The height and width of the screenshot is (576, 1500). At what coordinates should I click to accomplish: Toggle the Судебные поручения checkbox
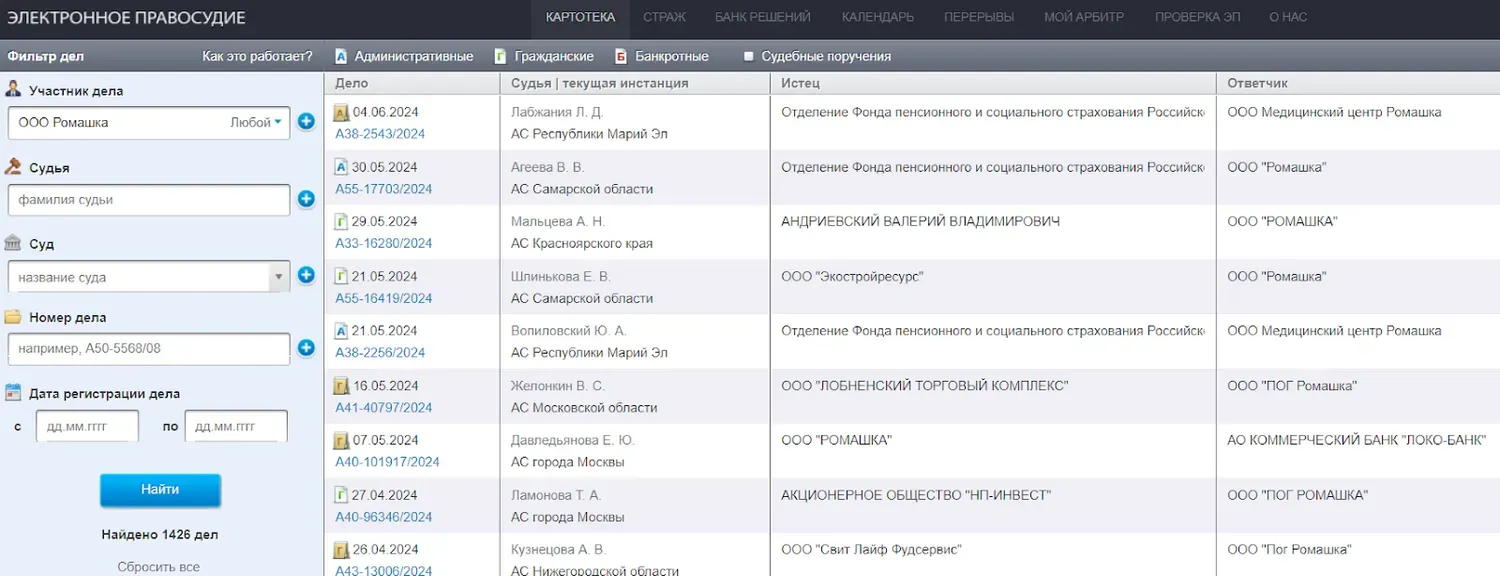[x=748, y=57]
